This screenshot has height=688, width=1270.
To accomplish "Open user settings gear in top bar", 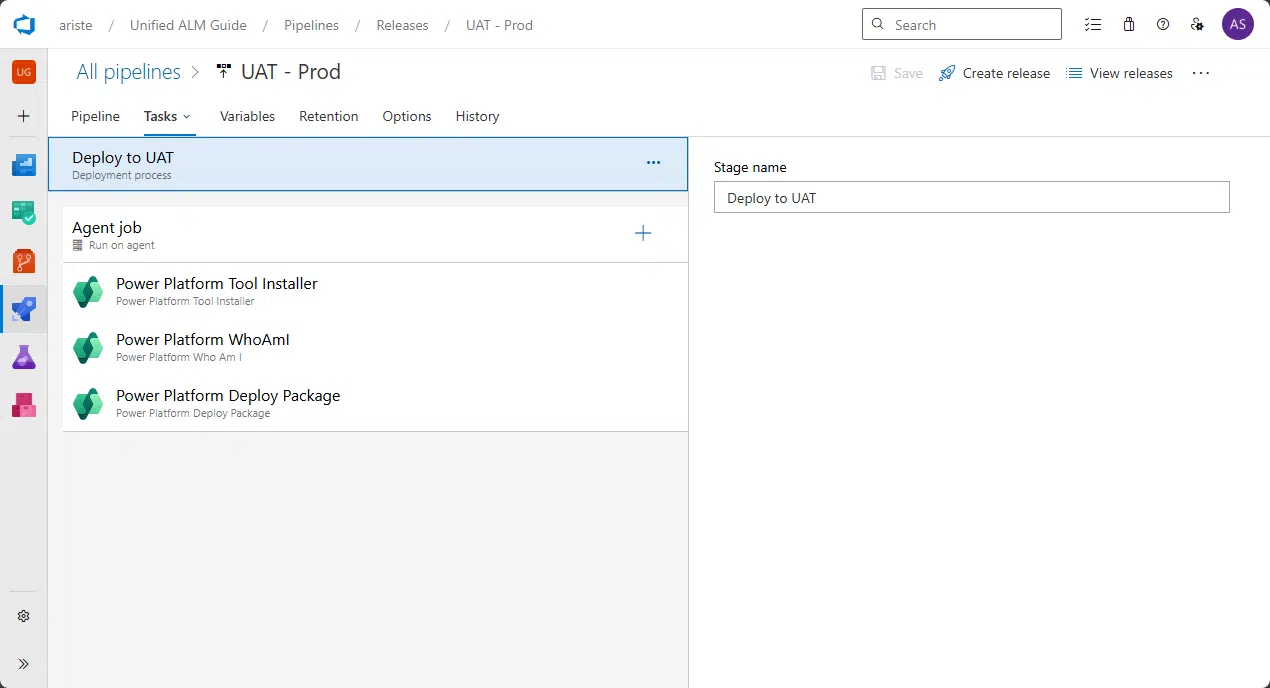I will tap(1197, 24).
